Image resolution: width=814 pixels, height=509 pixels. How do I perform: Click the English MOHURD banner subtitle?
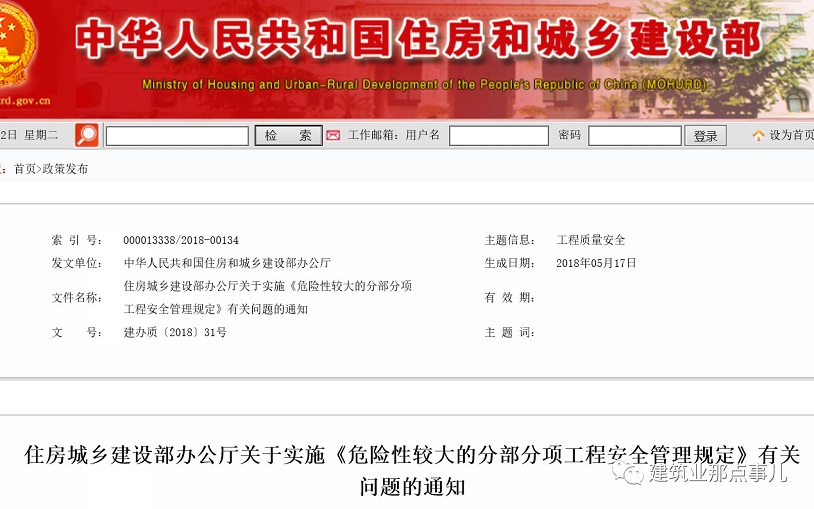(x=424, y=84)
